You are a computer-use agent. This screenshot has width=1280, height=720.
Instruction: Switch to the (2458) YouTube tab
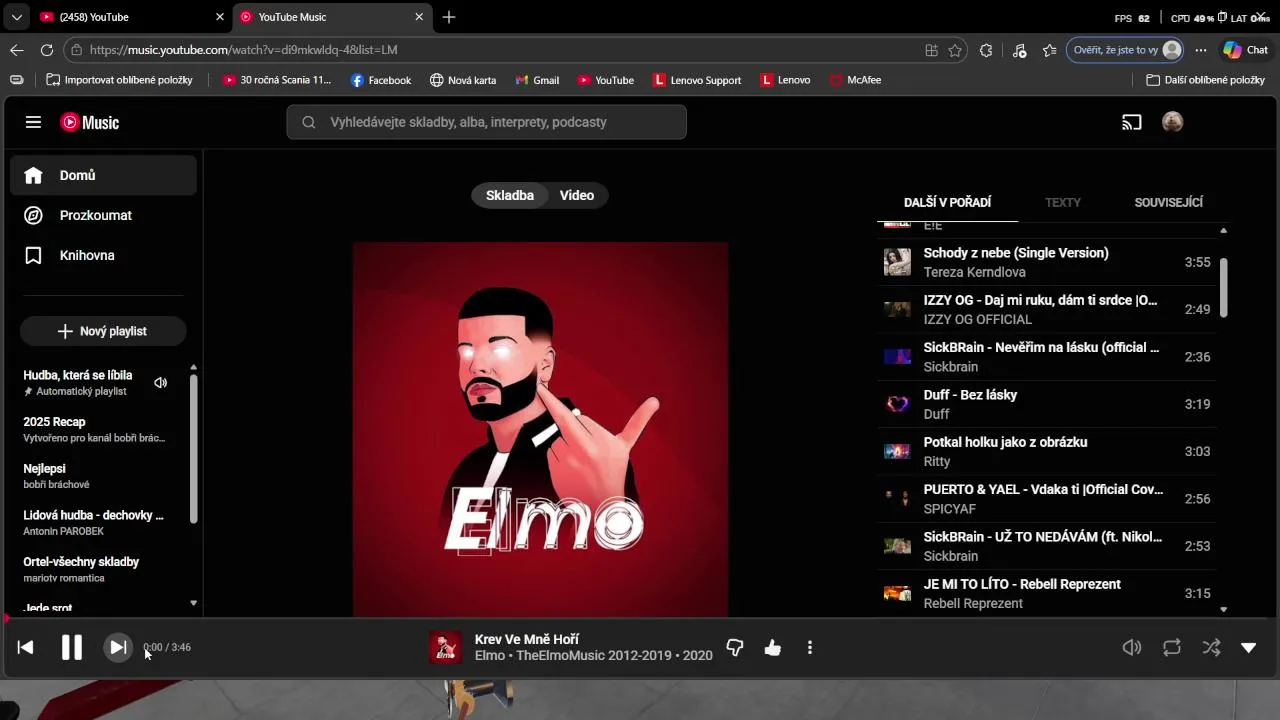coord(132,17)
